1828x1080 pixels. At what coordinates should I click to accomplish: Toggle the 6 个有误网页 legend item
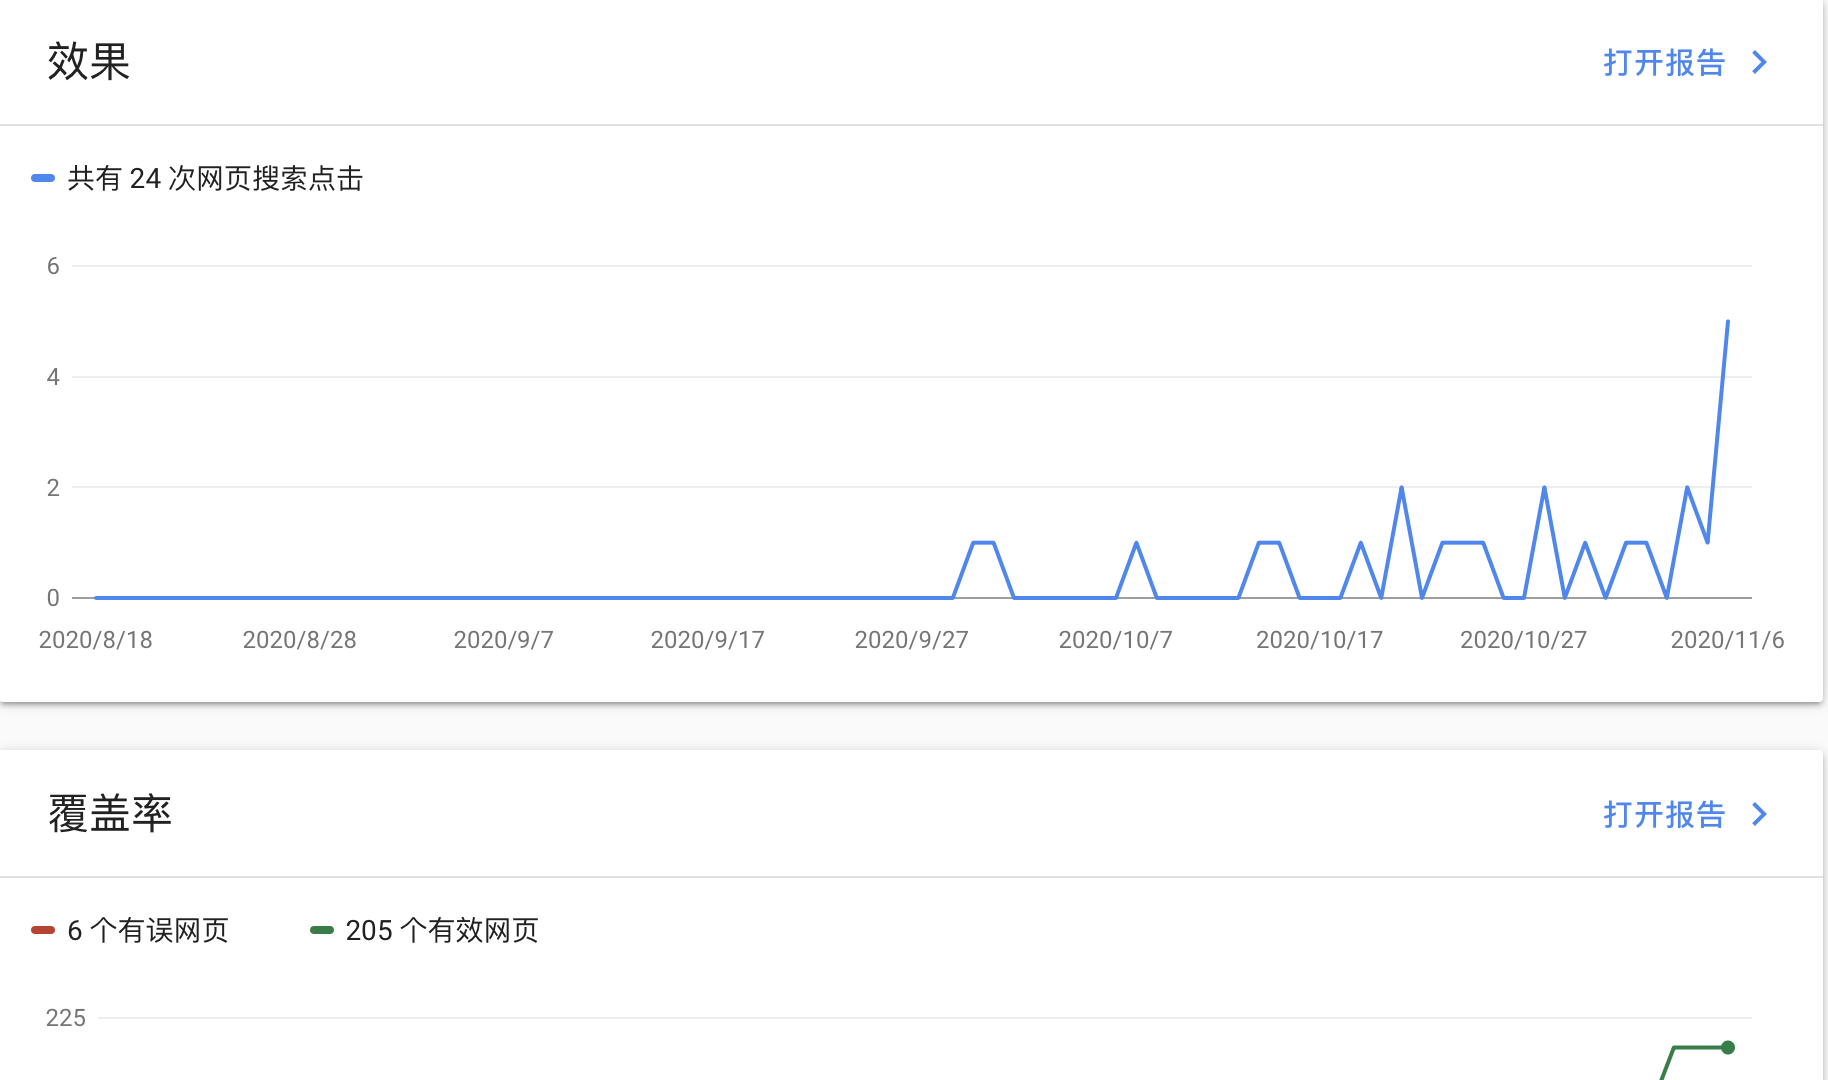coord(148,931)
